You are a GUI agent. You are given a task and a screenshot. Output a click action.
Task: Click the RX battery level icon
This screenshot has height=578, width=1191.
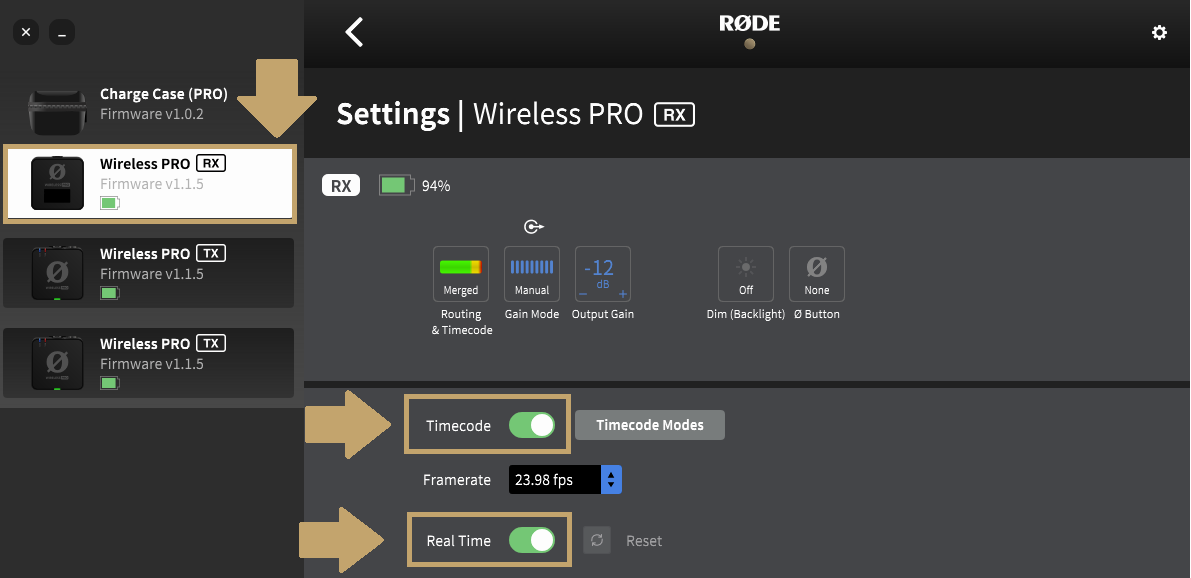pos(397,185)
